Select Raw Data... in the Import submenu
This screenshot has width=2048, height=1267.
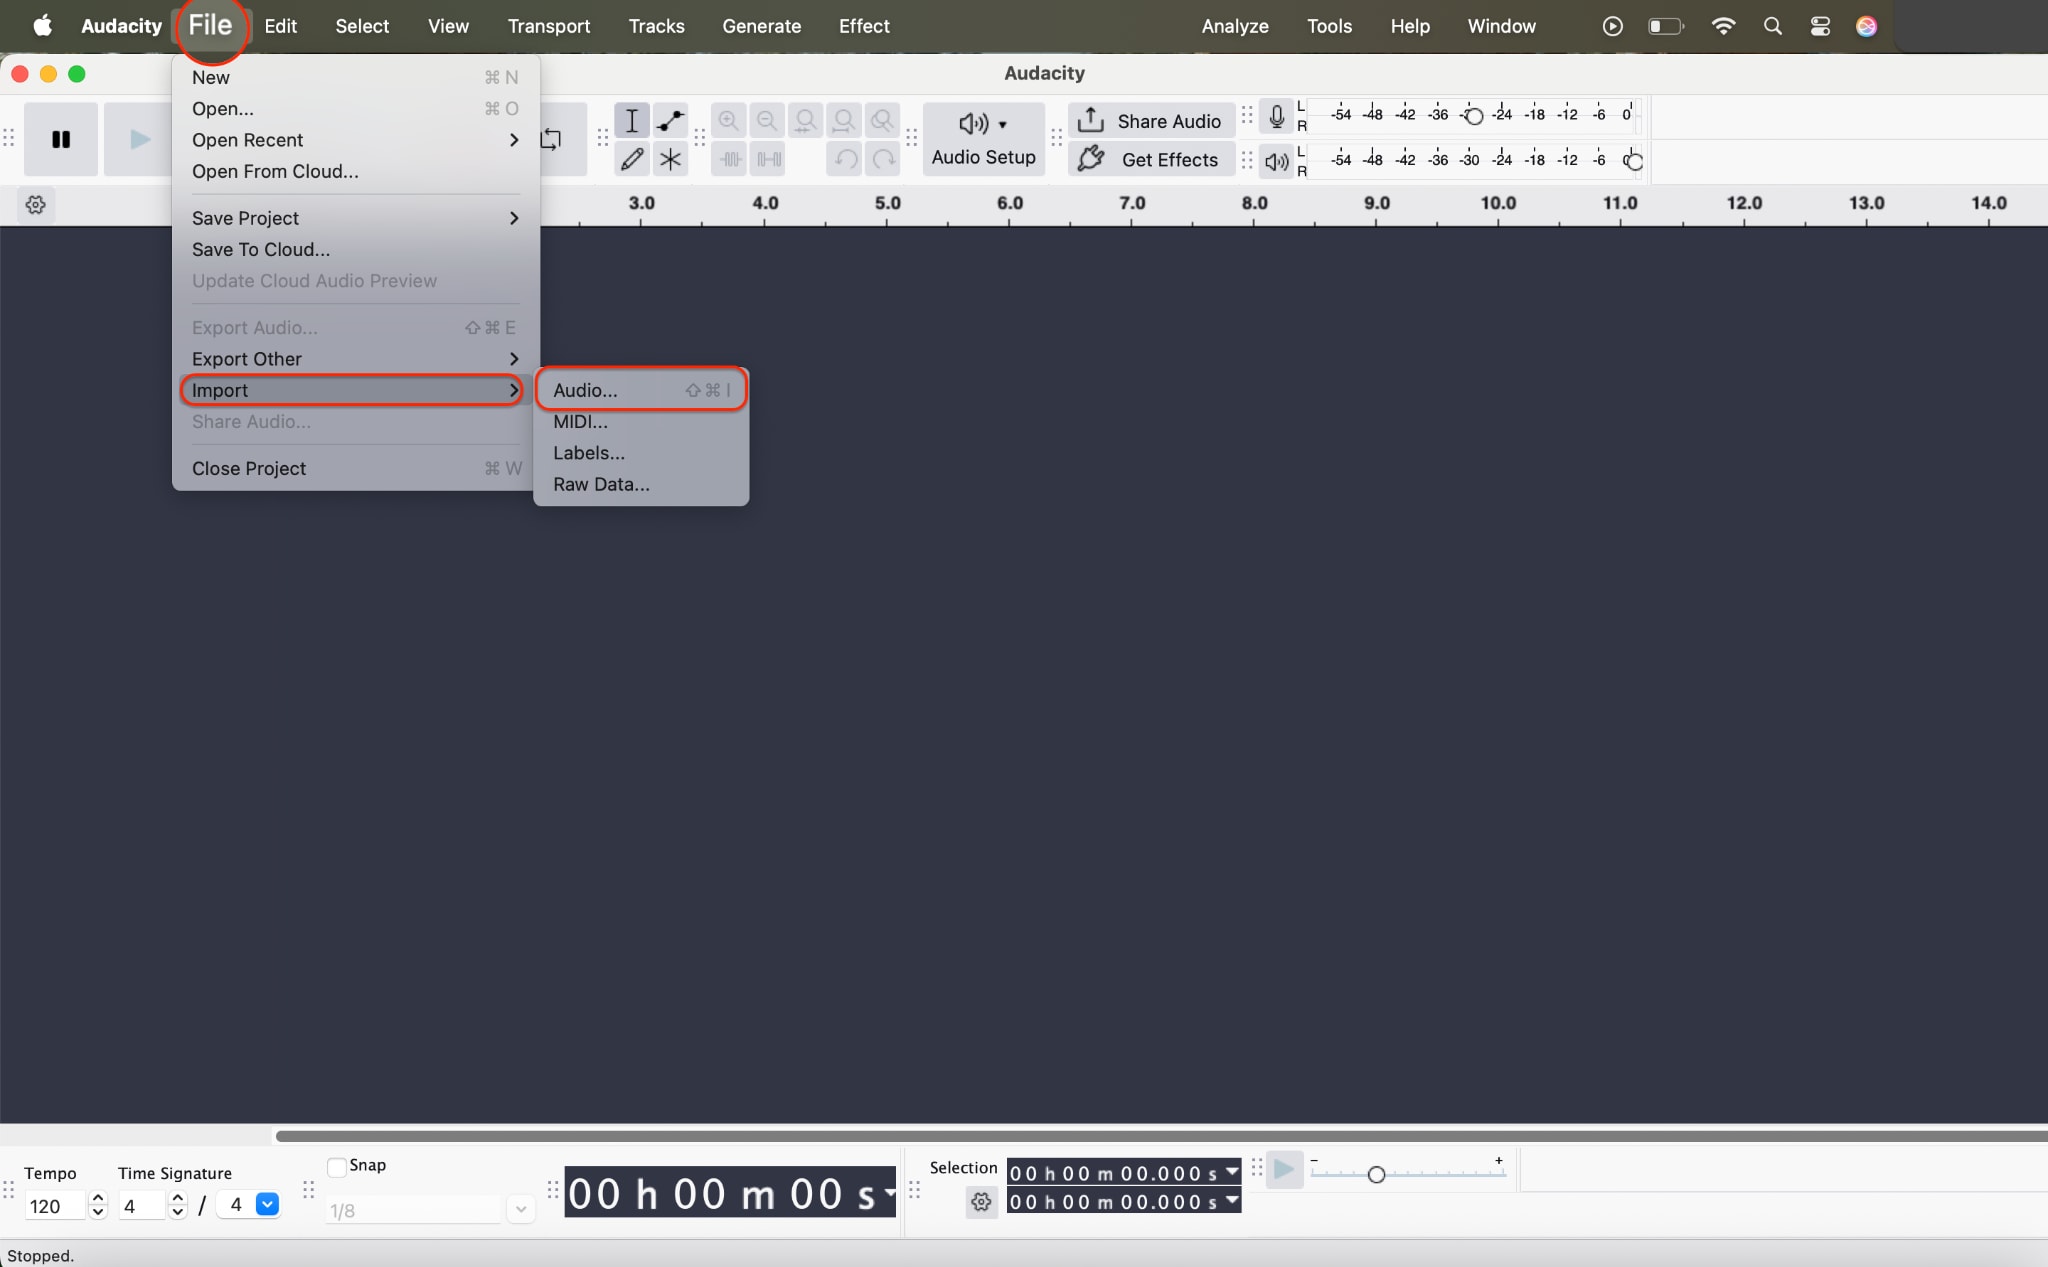tap(601, 484)
